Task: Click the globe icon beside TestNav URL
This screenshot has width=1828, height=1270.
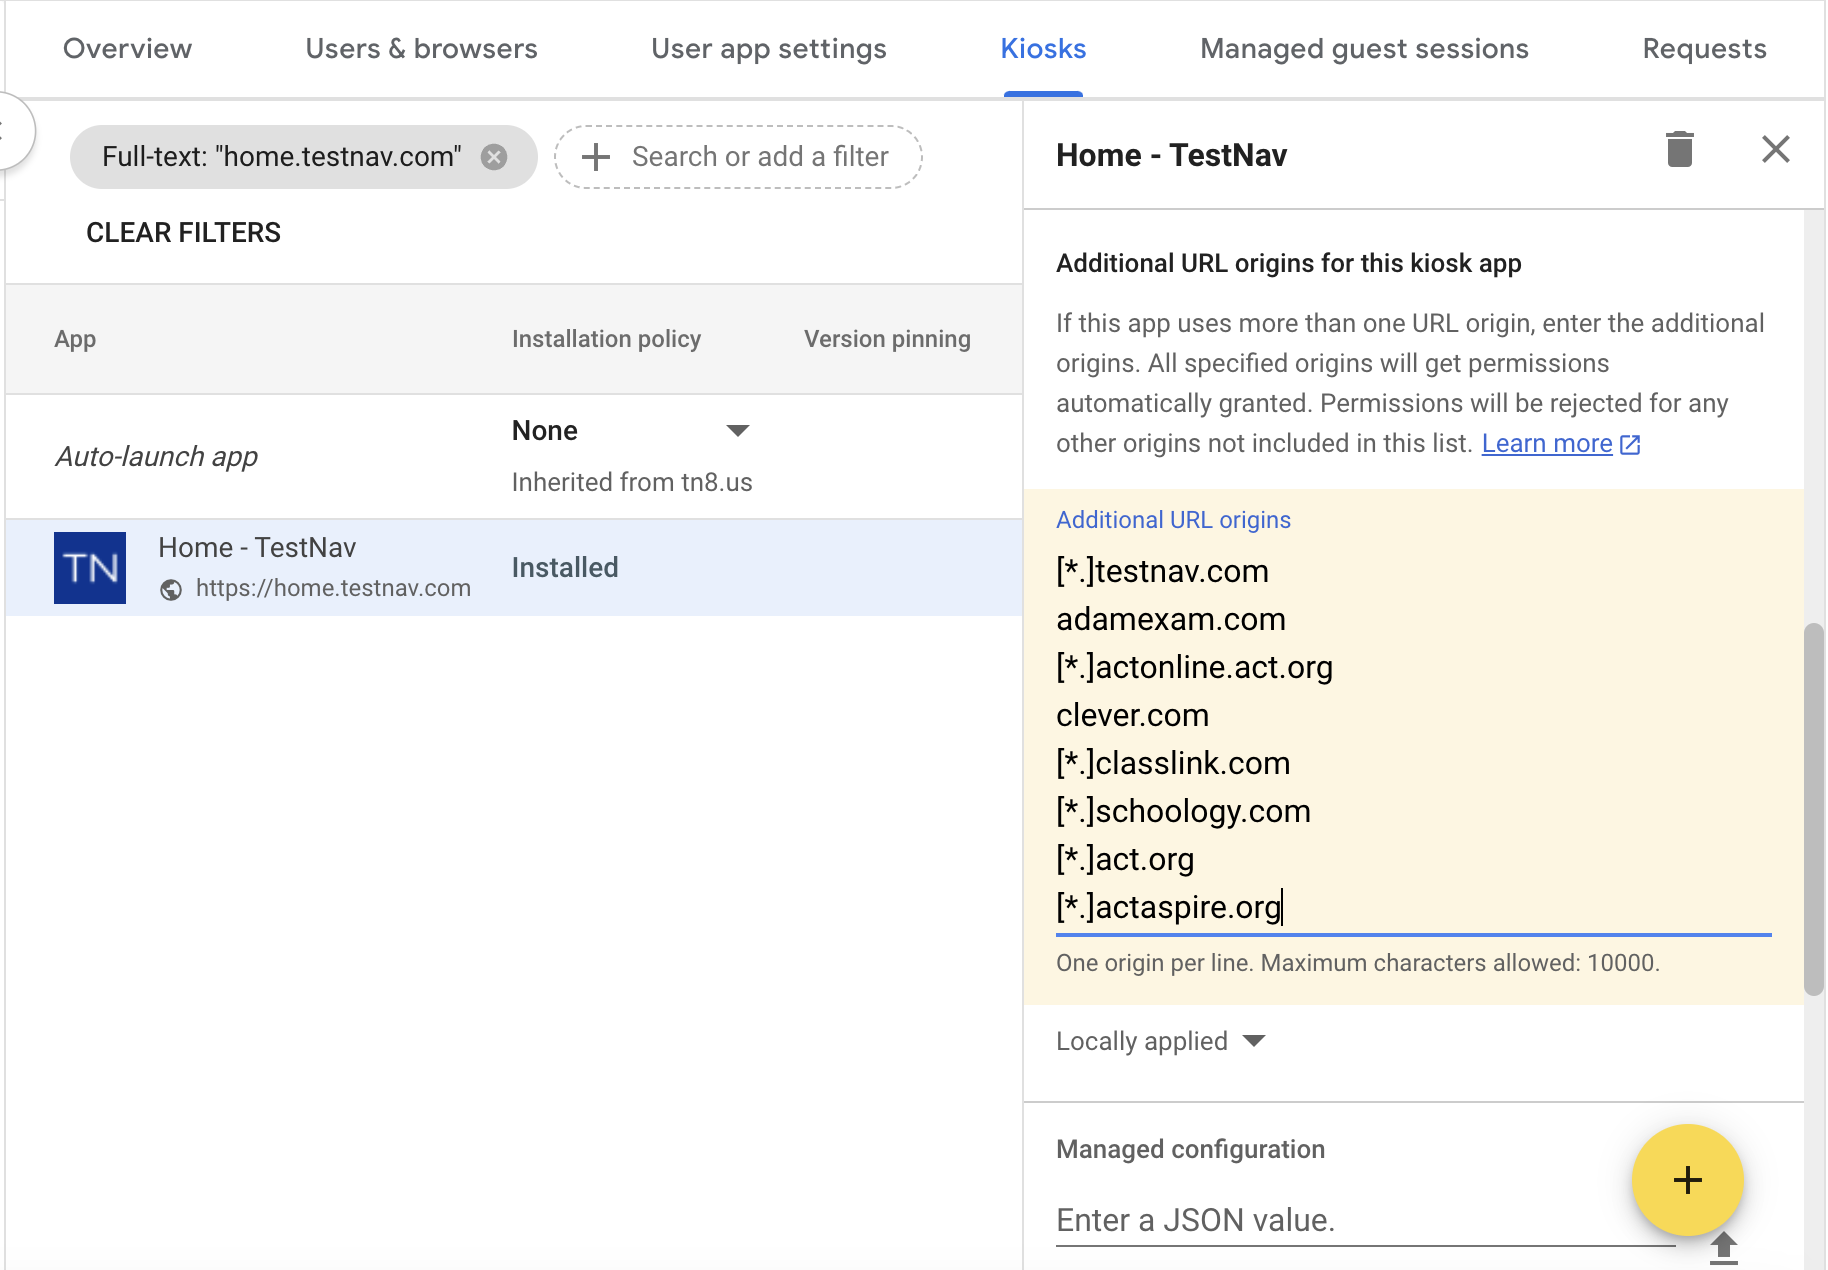Action: (x=171, y=589)
